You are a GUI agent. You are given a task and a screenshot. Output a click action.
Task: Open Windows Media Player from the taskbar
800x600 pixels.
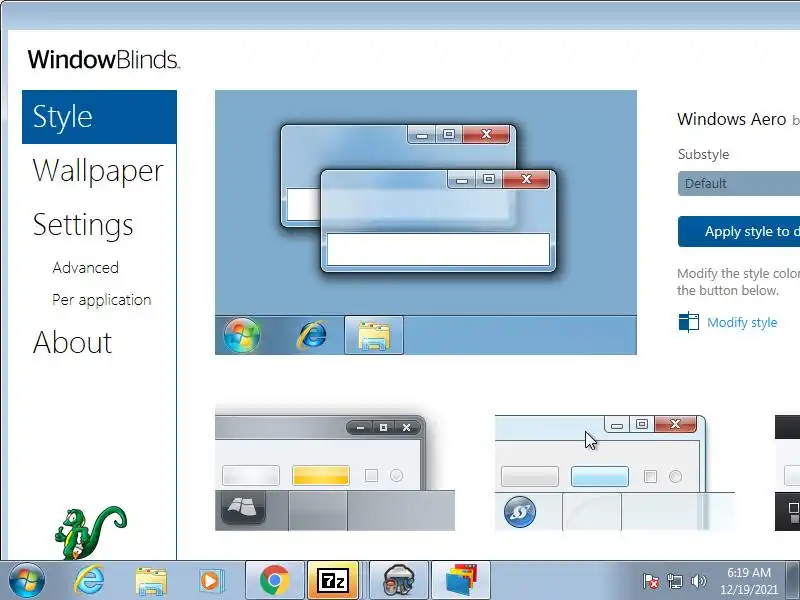tap(210, 581)
